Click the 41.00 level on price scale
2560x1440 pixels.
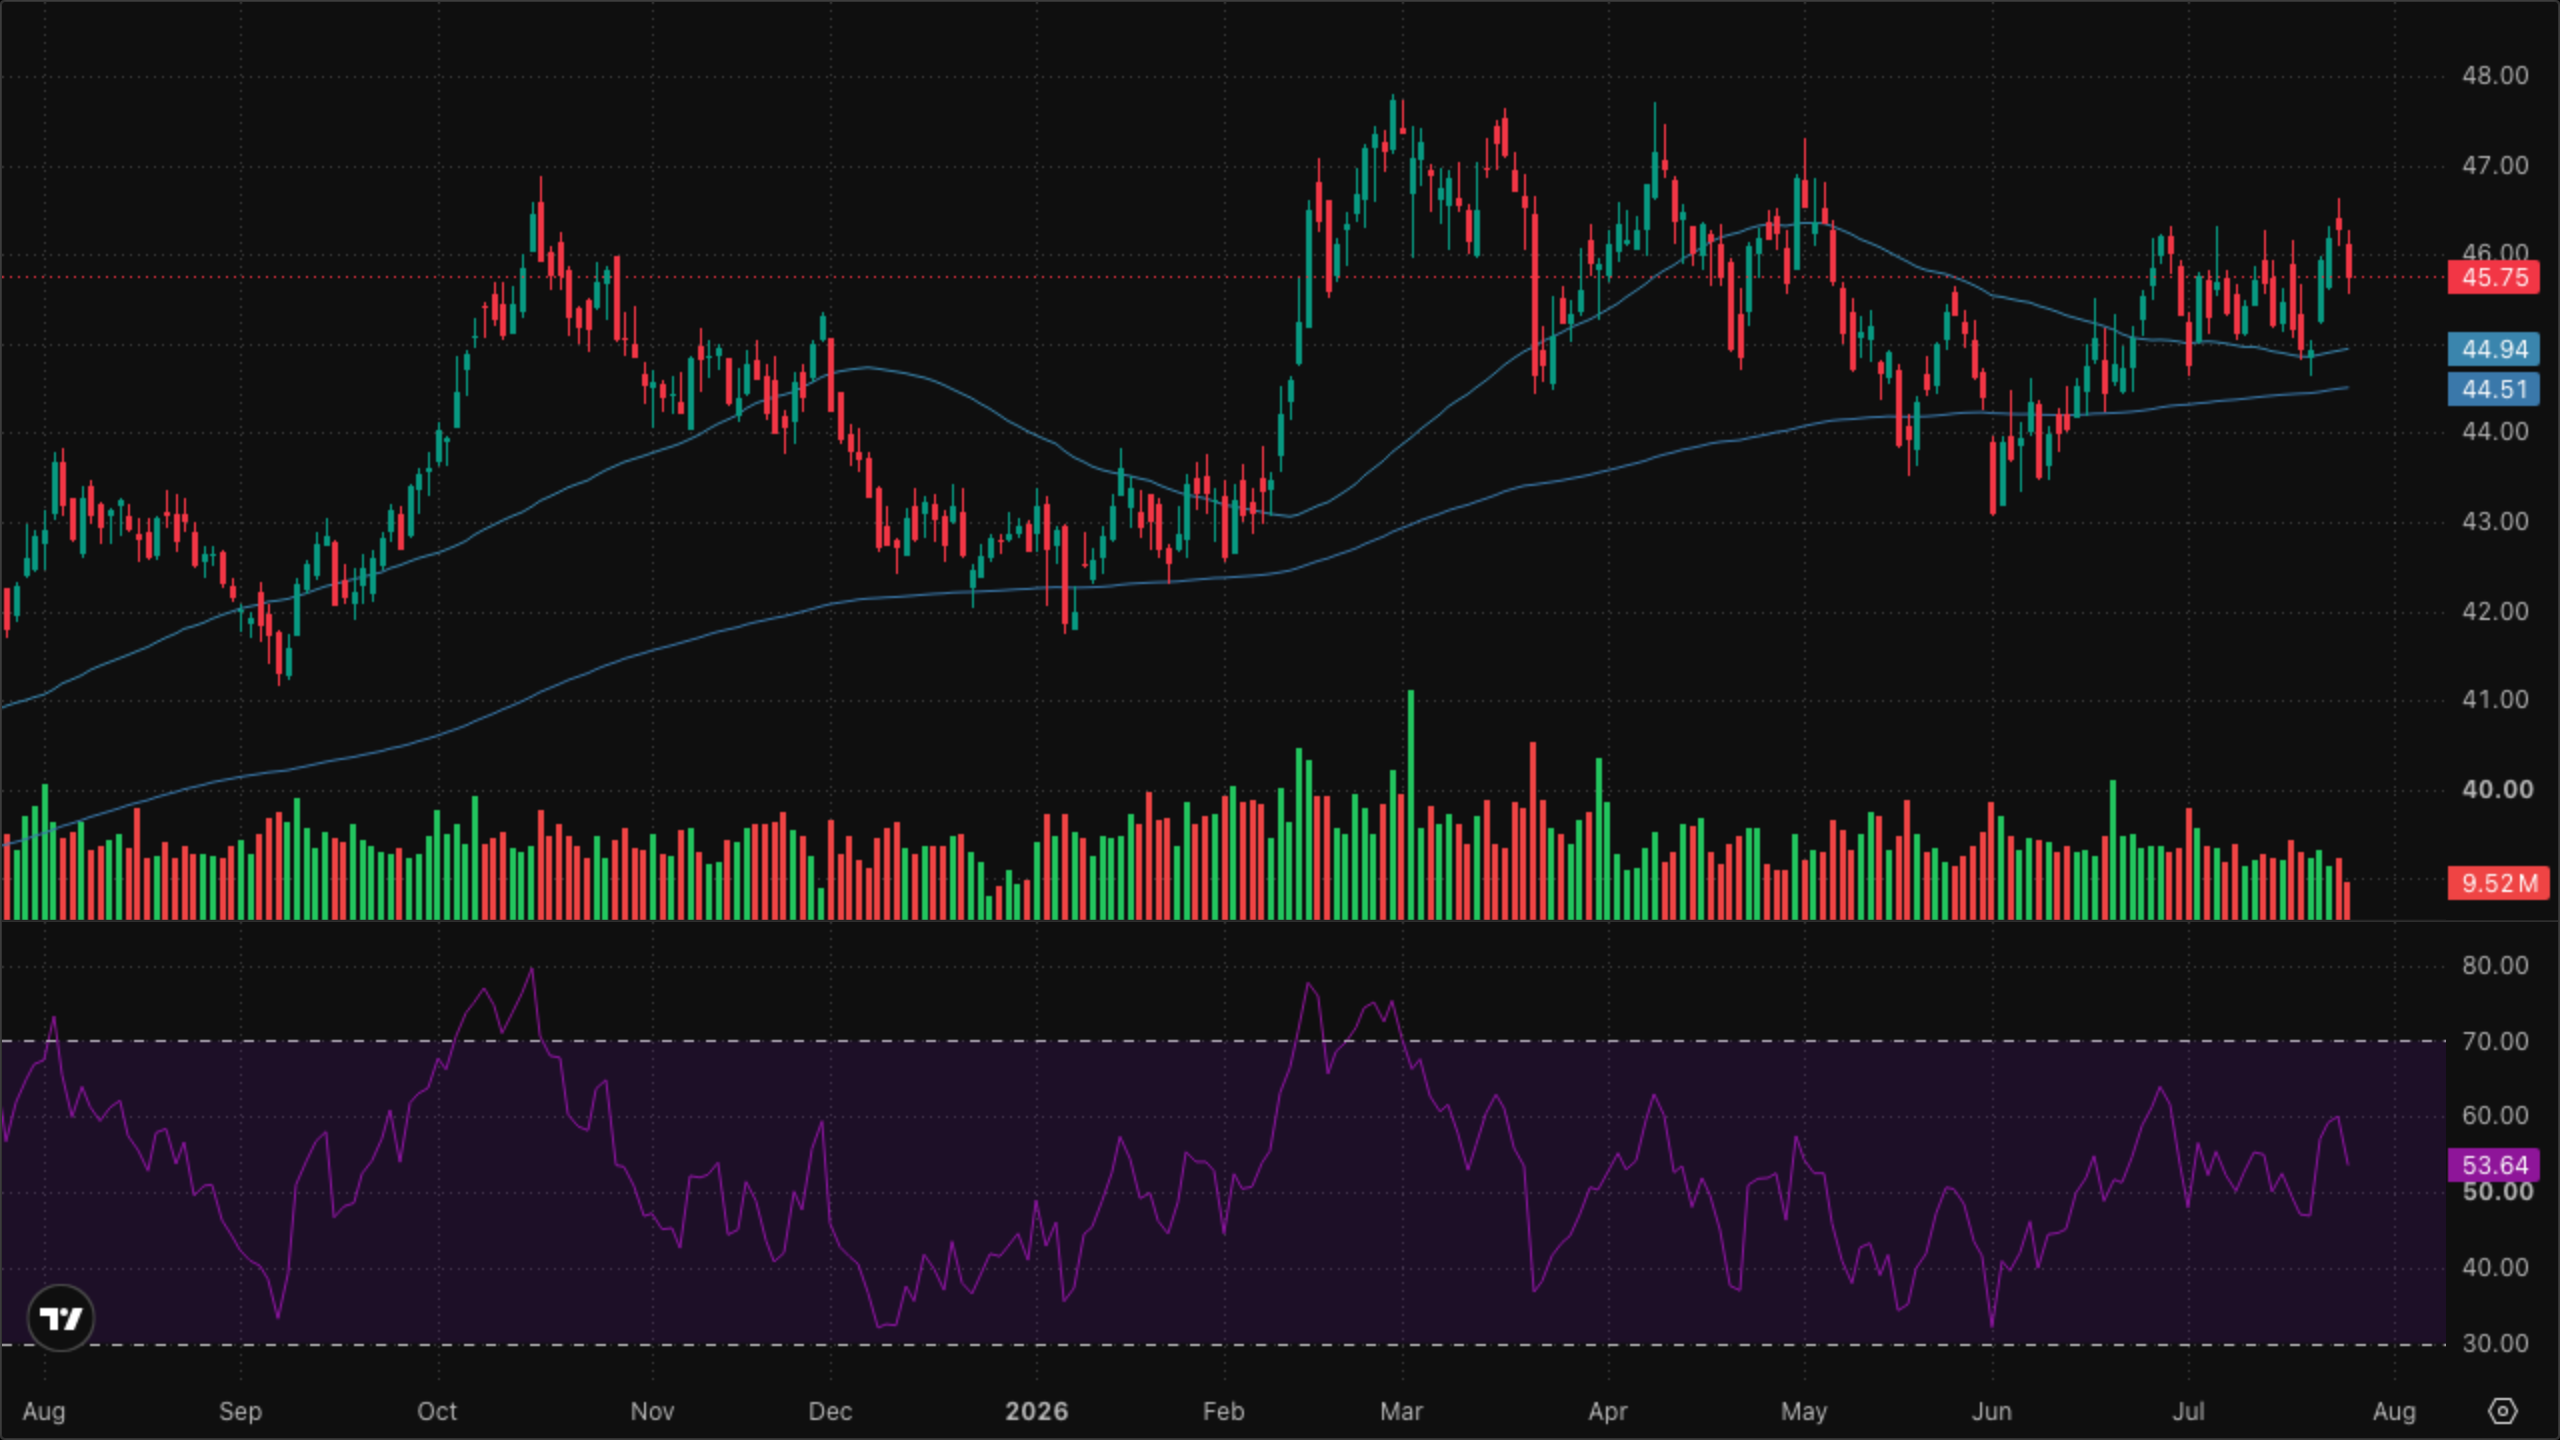click(2494, 700)
